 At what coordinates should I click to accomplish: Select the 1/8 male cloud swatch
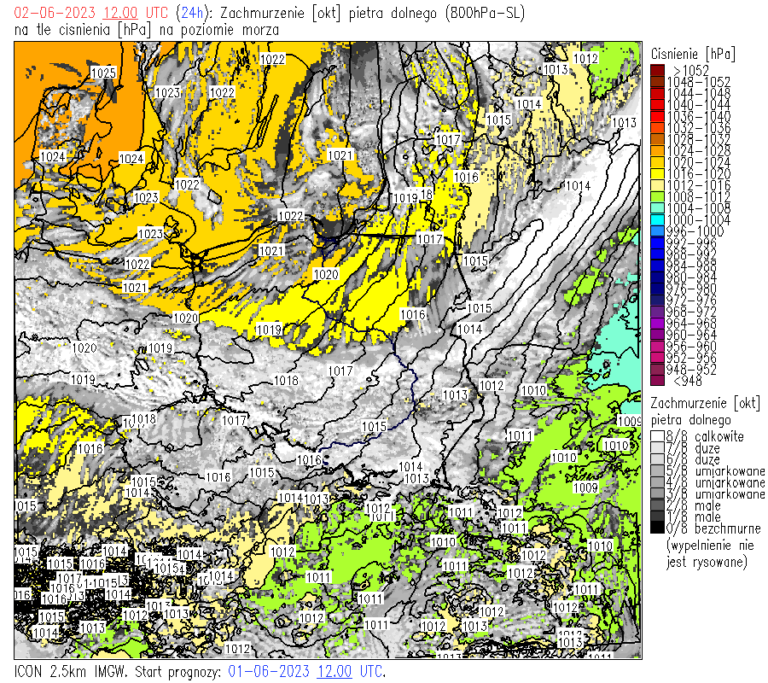657,517
